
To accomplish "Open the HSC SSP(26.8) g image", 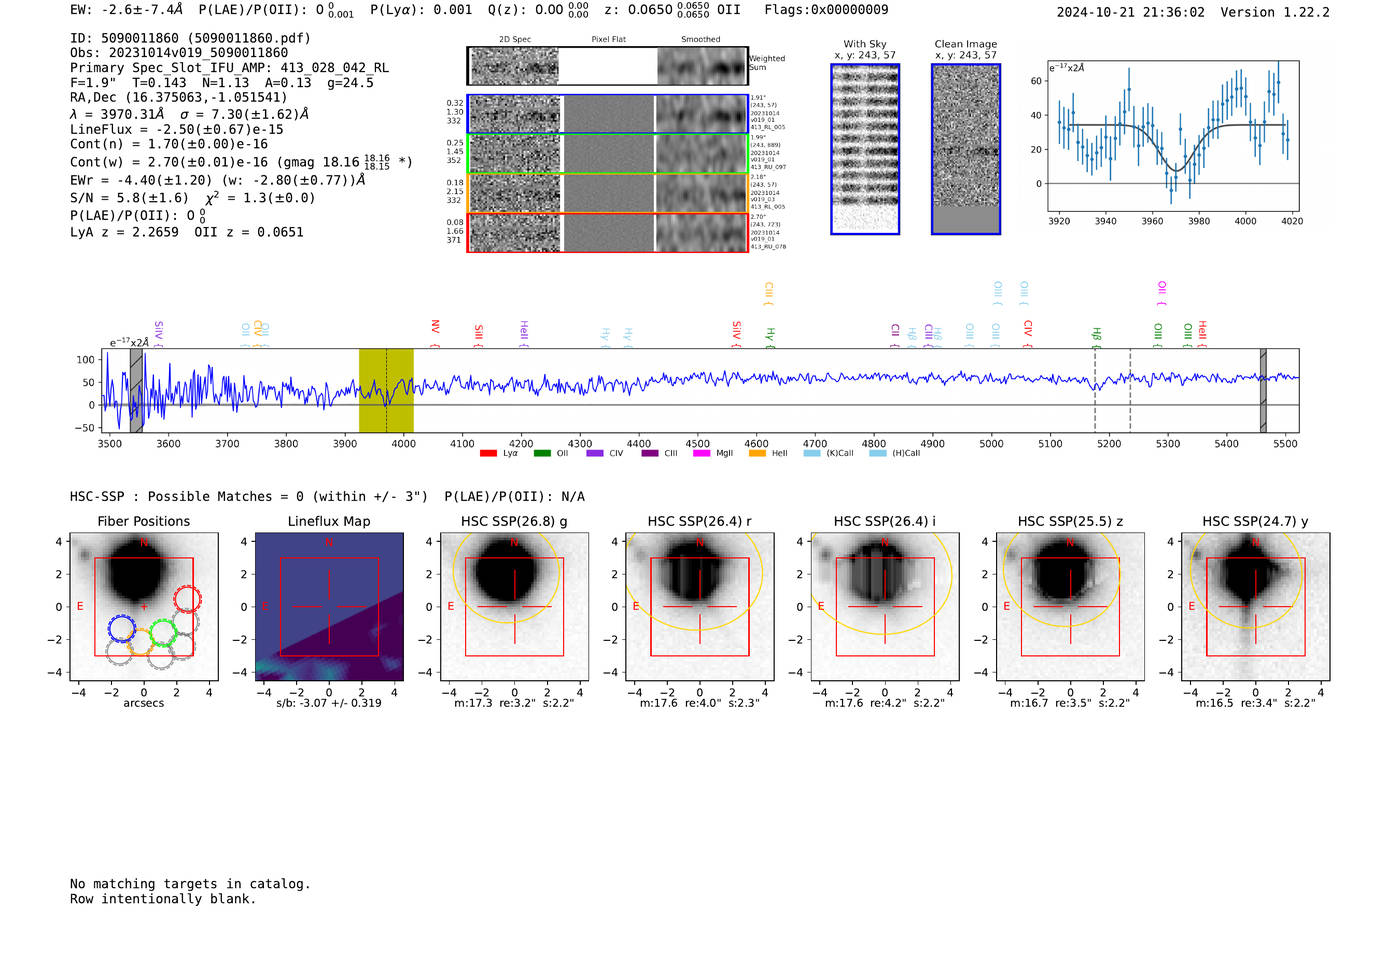I will click(514, 607).
